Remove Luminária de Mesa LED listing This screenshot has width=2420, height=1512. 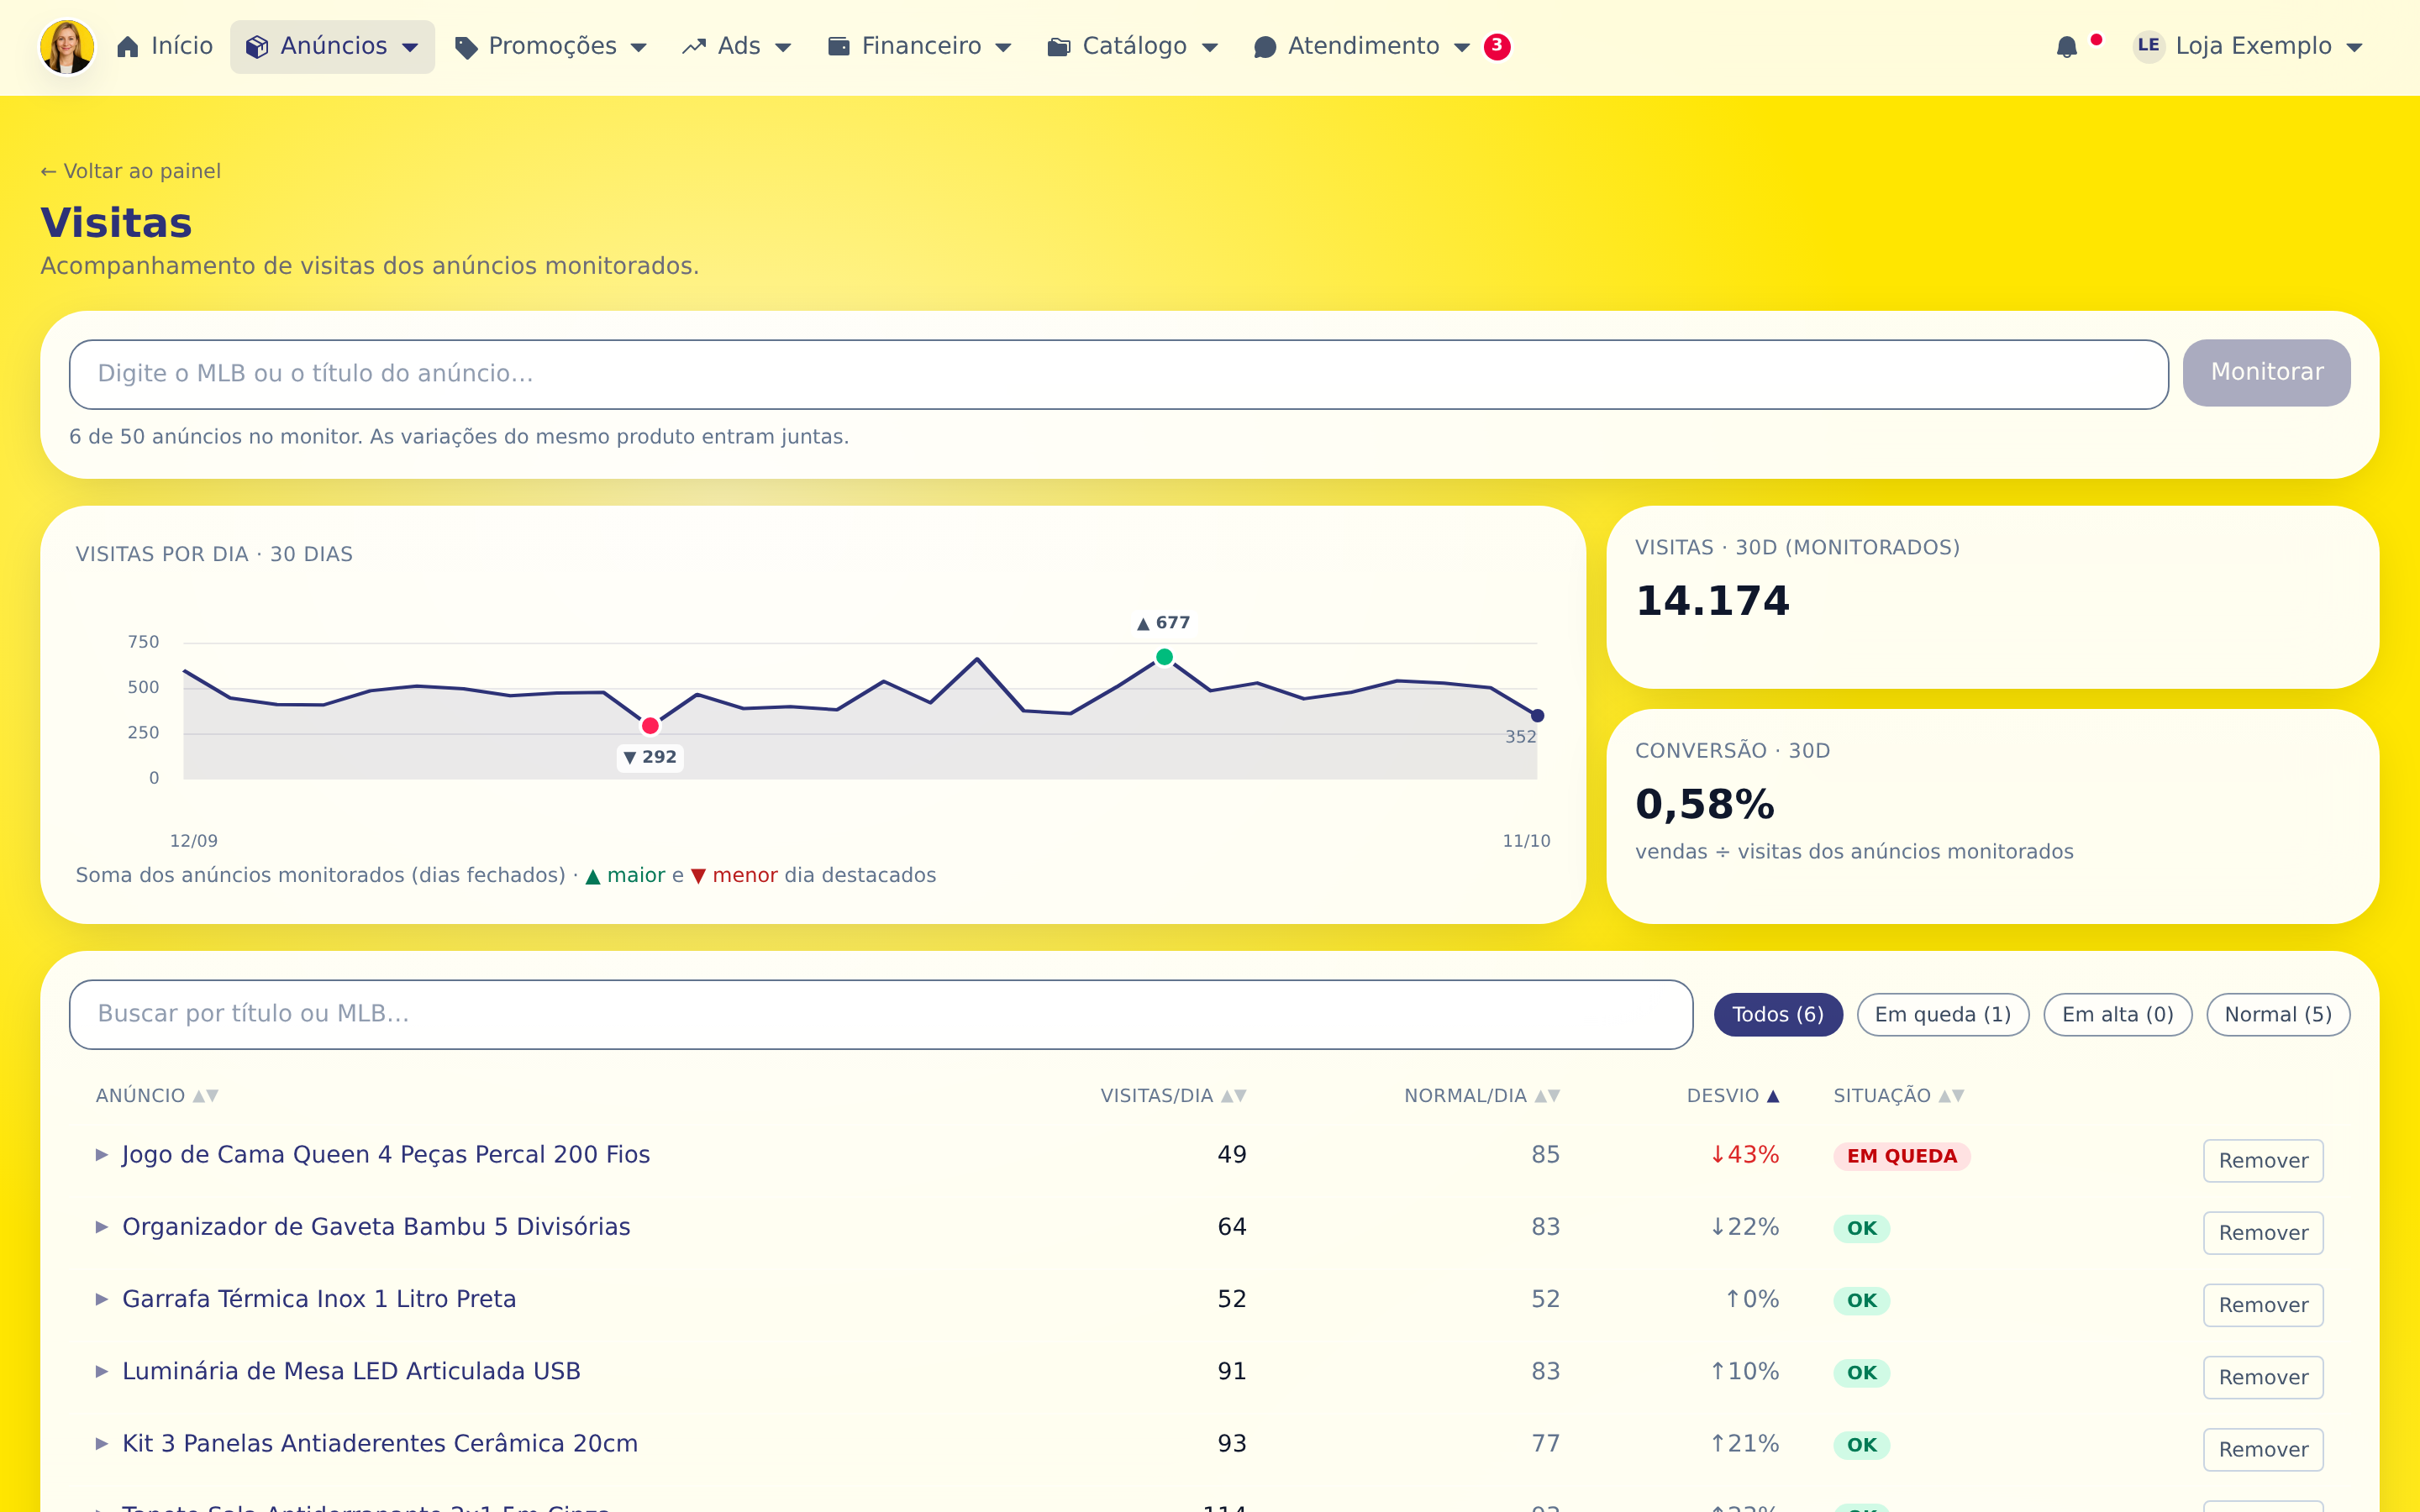(x=2262, y=1377)
